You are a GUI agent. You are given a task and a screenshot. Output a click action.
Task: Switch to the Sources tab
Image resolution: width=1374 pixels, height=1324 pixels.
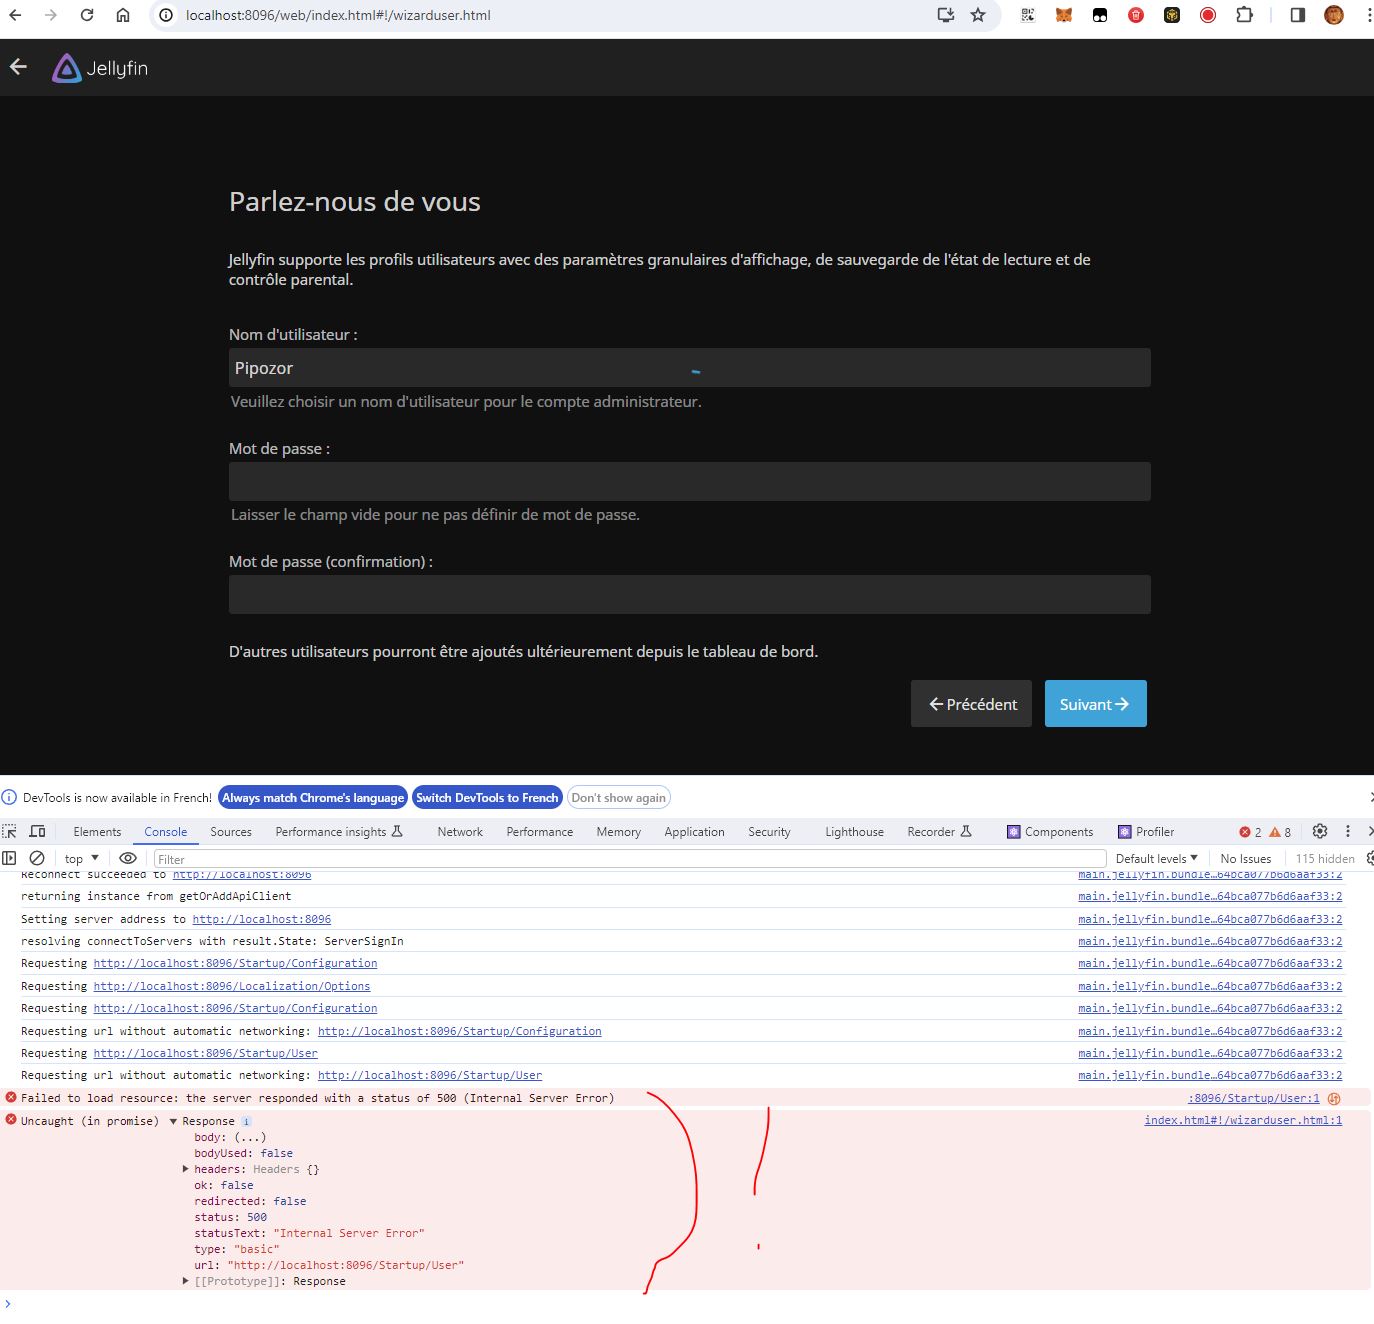click(231, 832)
